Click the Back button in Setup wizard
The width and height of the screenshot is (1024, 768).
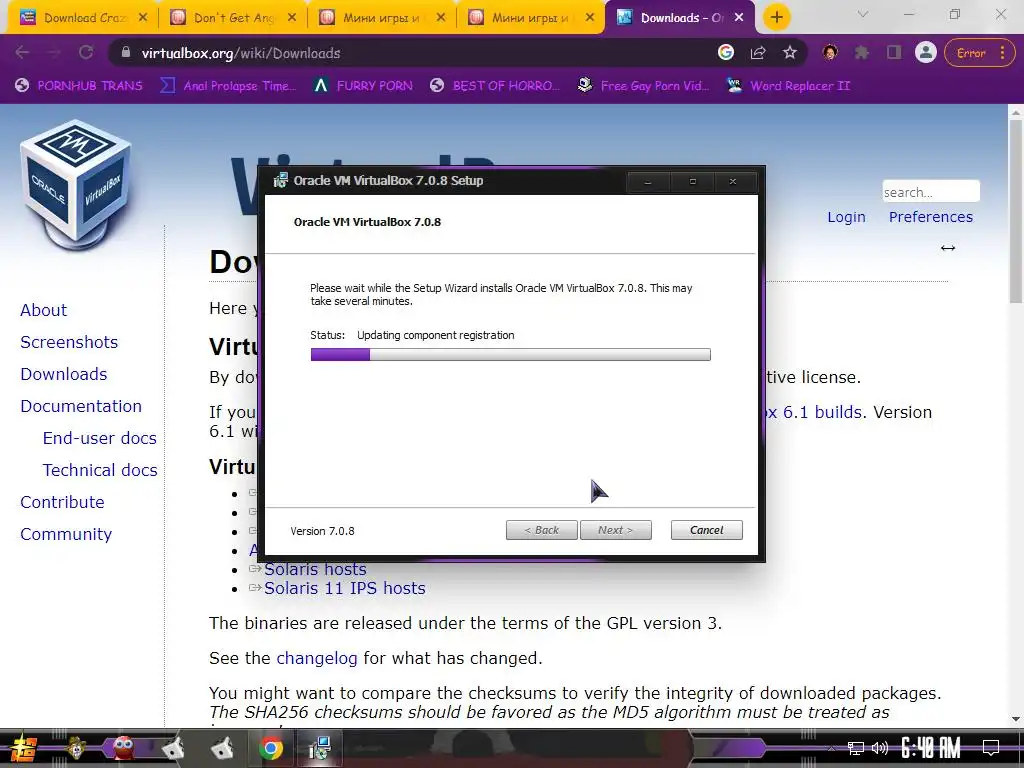pyautogui.click(x=541, y=530)
